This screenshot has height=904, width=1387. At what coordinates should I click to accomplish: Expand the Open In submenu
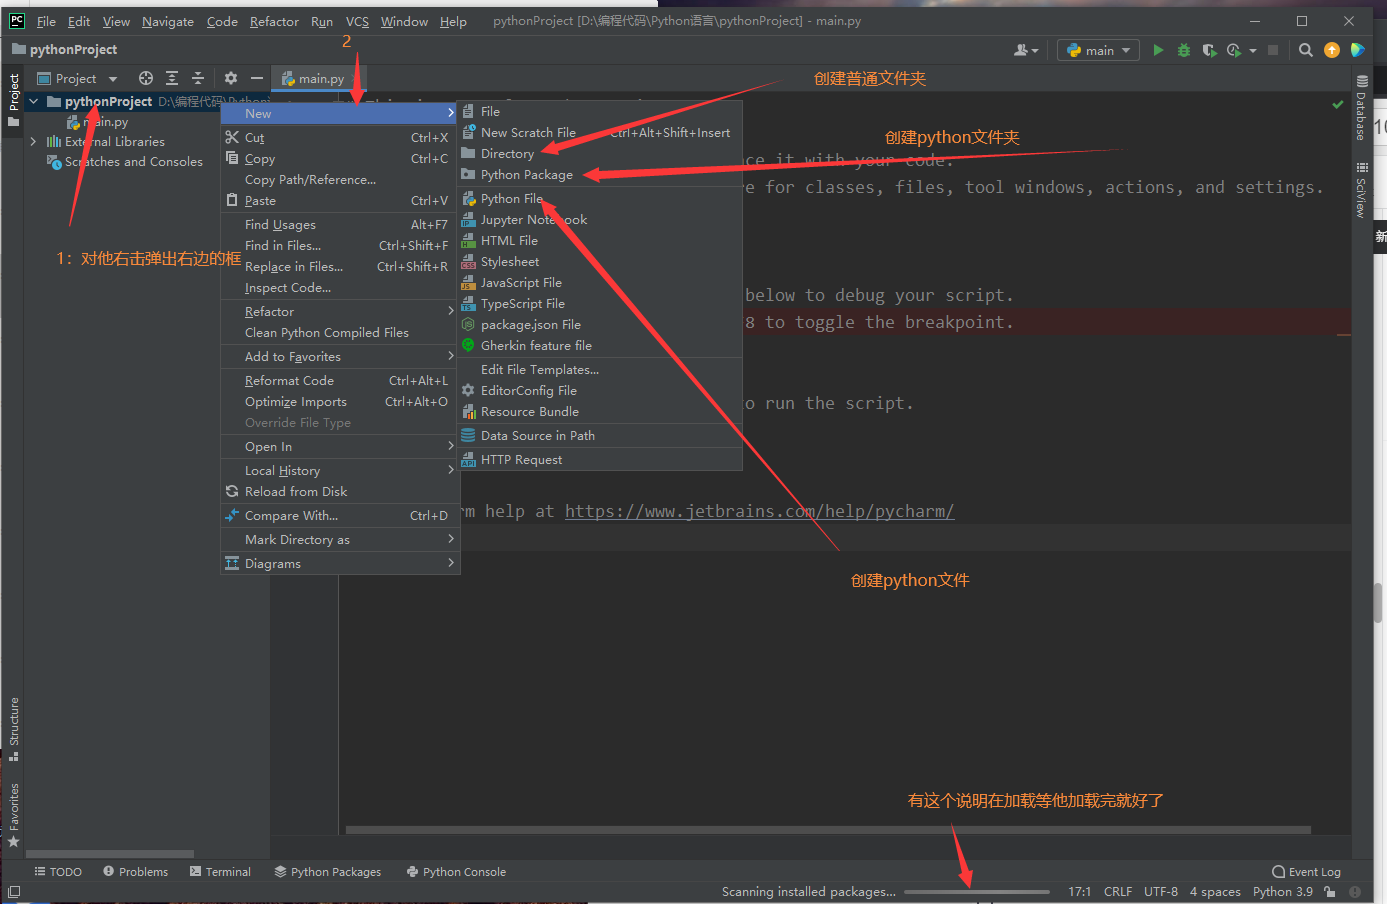coord(340,447)
